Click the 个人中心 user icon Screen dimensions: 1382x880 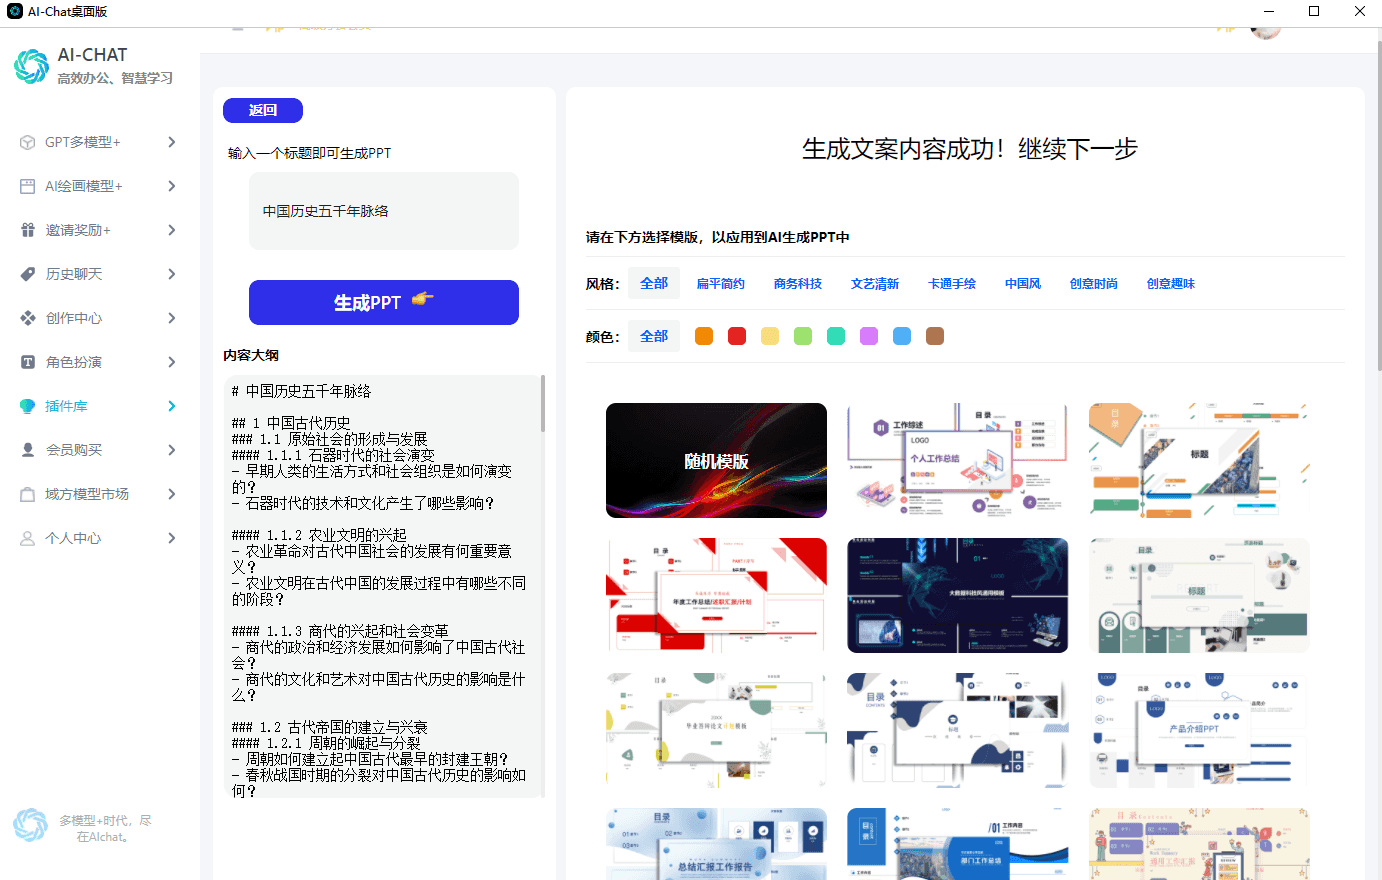point(28,538)
